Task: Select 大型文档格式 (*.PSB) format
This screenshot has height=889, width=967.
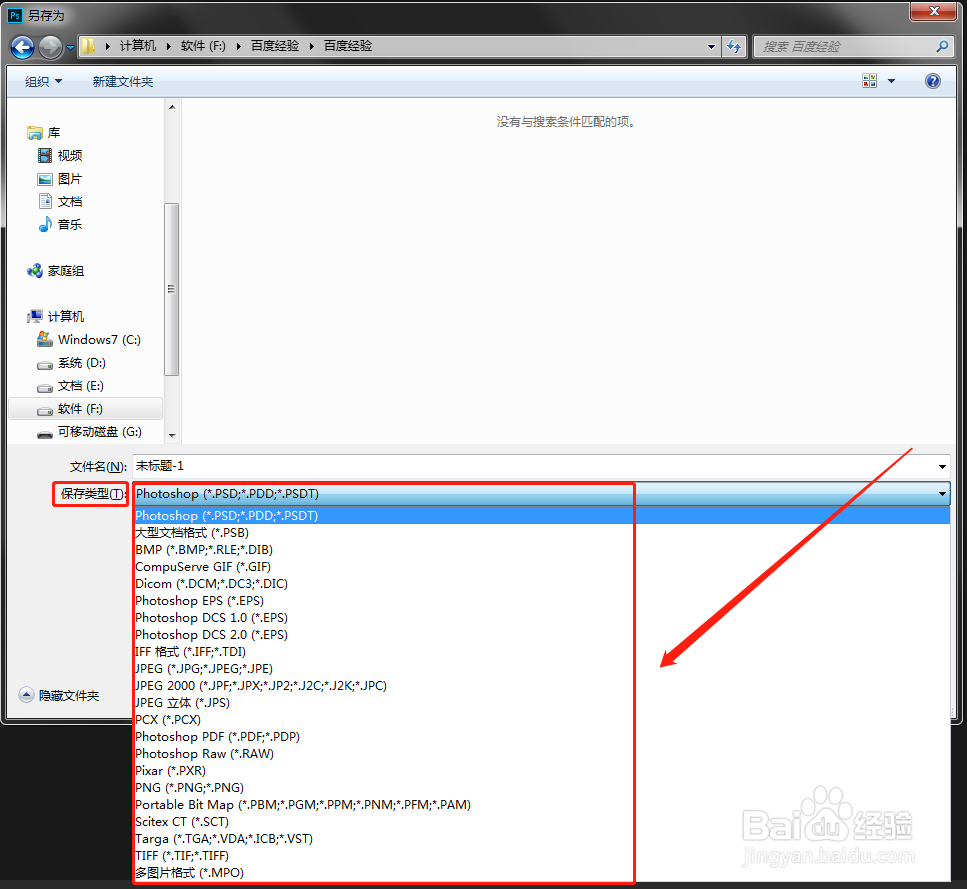Action: pyautogui.click(x=541, y=533)
